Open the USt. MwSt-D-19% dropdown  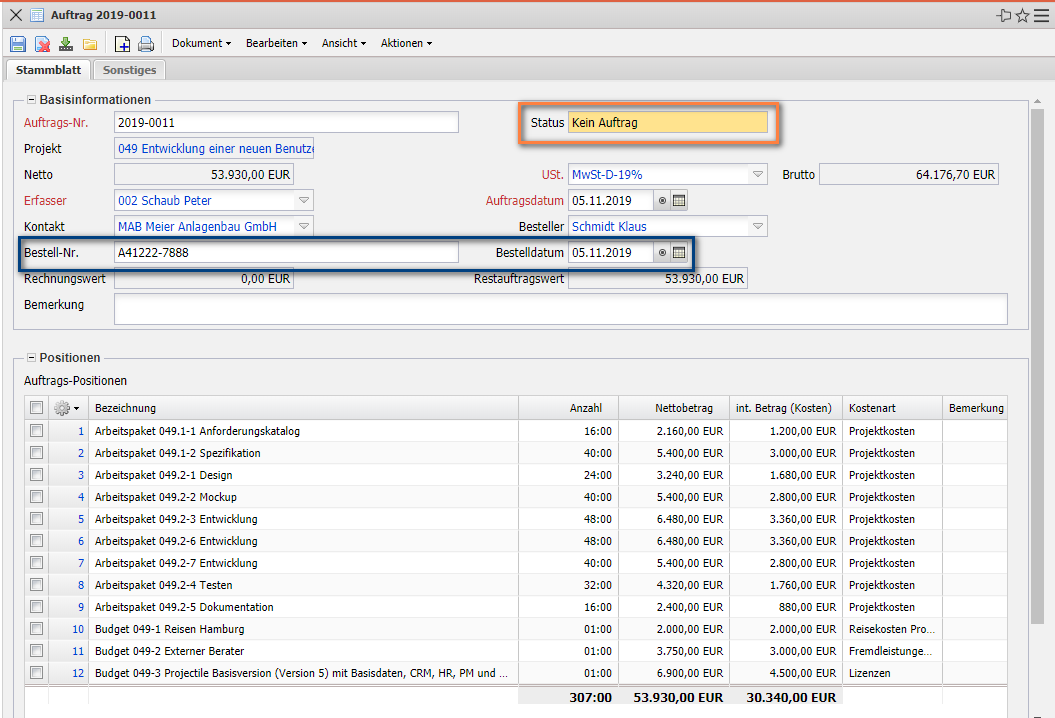[x=758, y=175]
